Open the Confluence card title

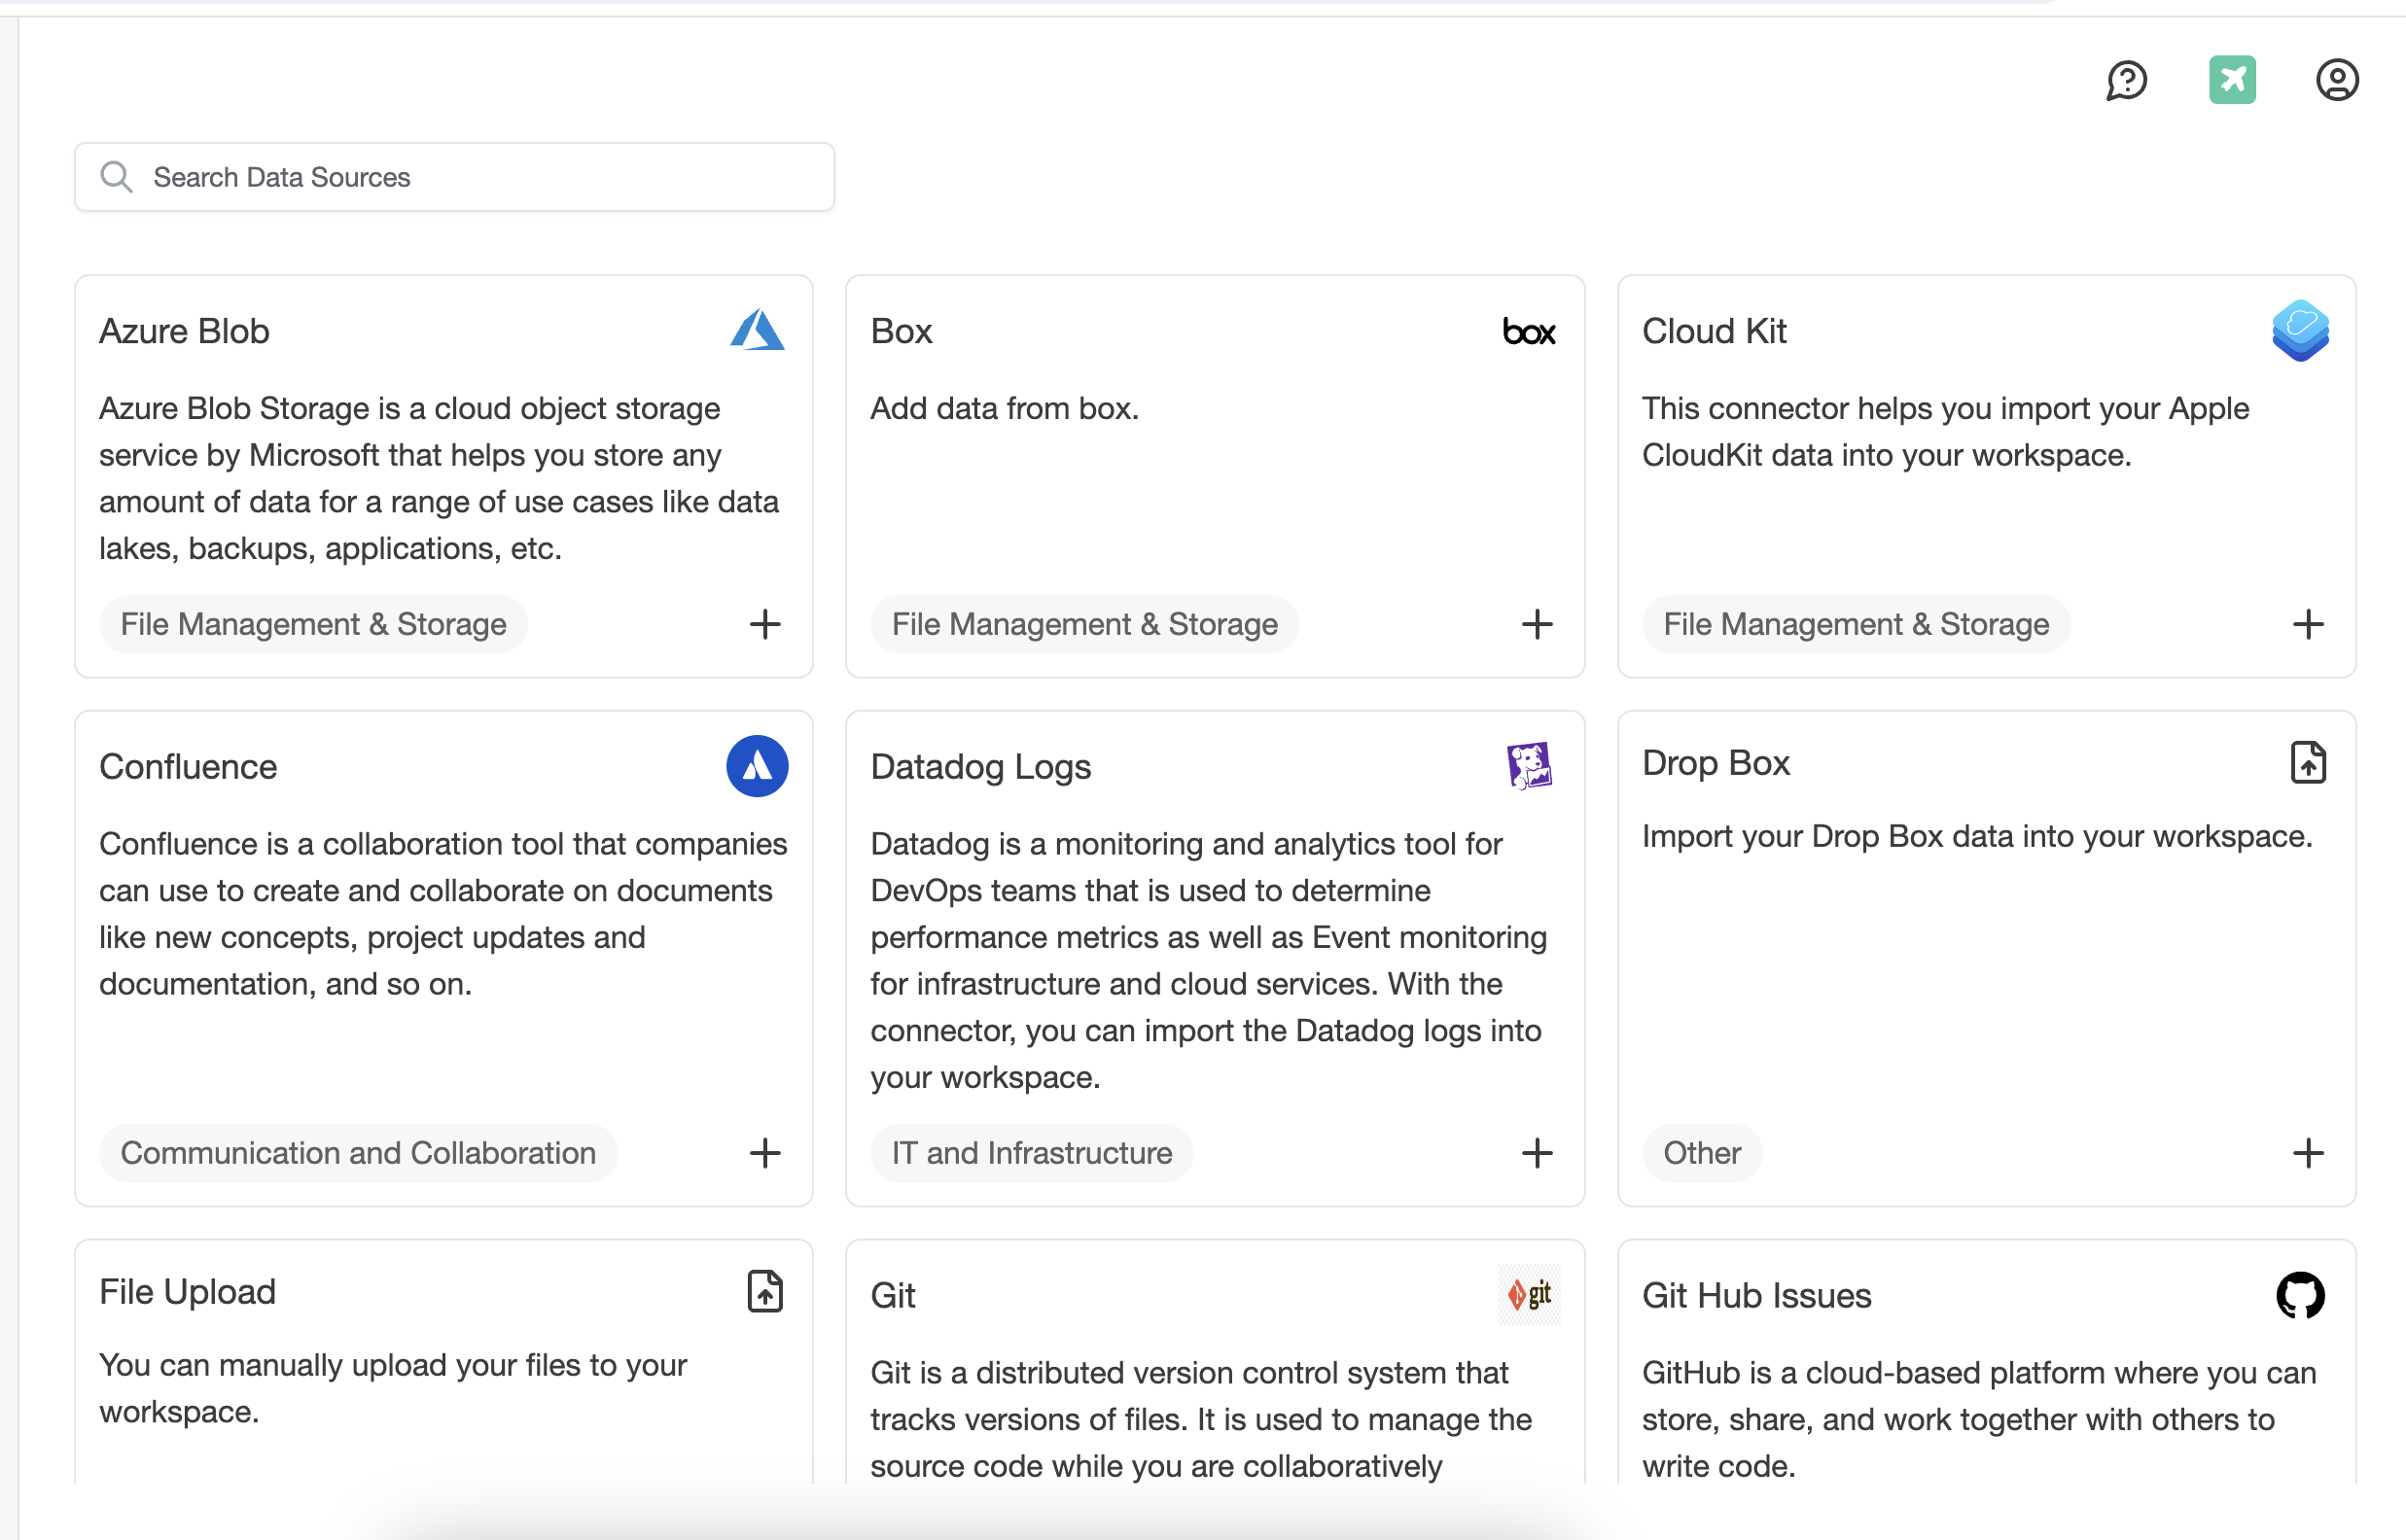click(188, 767)
